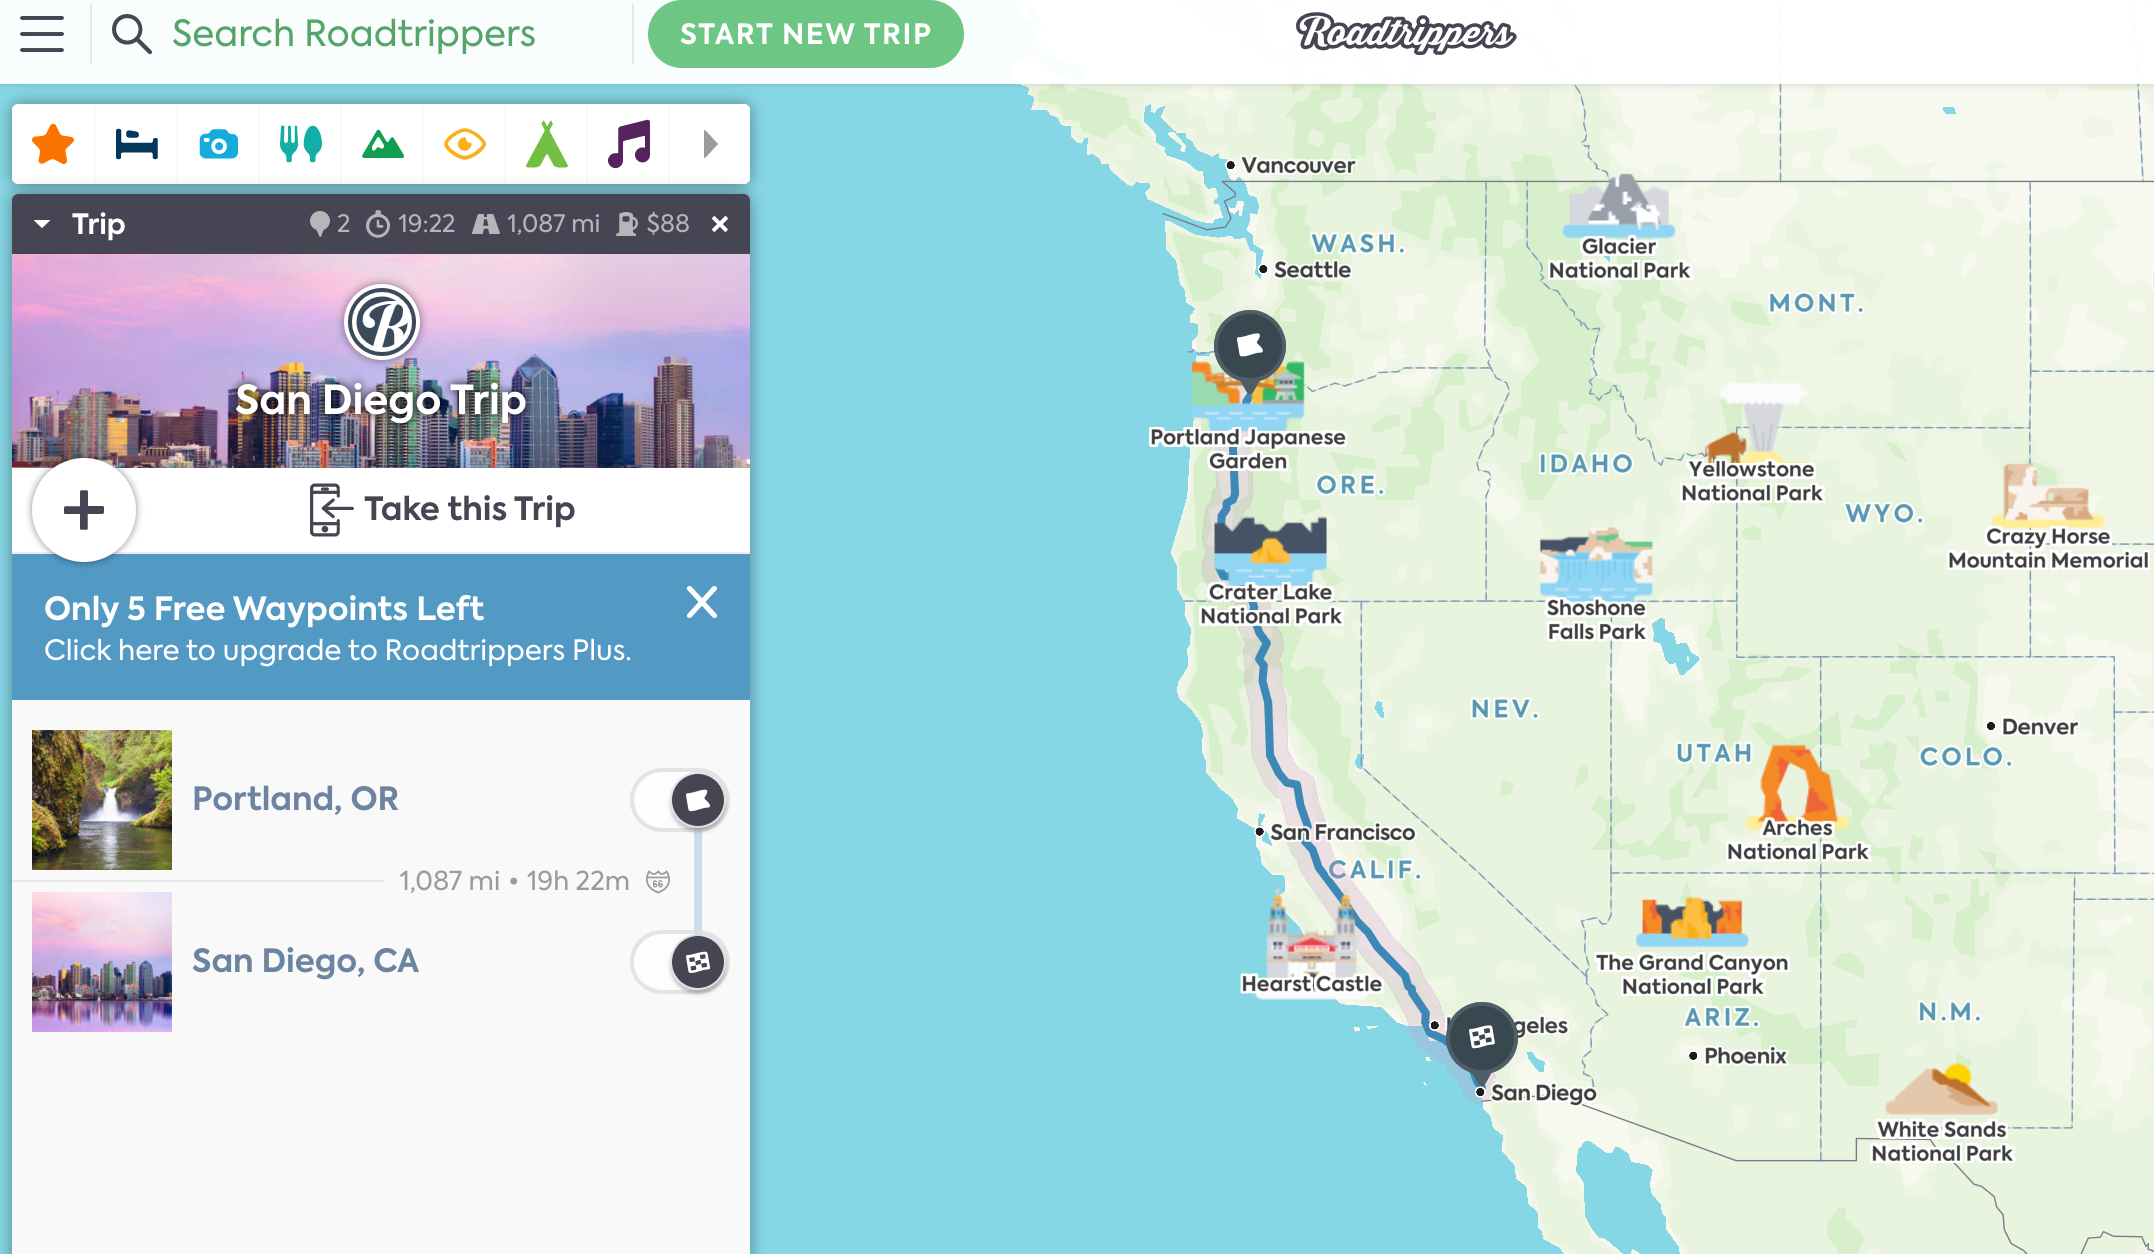Image resolution: width=2154 pixels, height=1254 pixels.
Task: Dismiss the free waypoints banner
Action: 702,603
